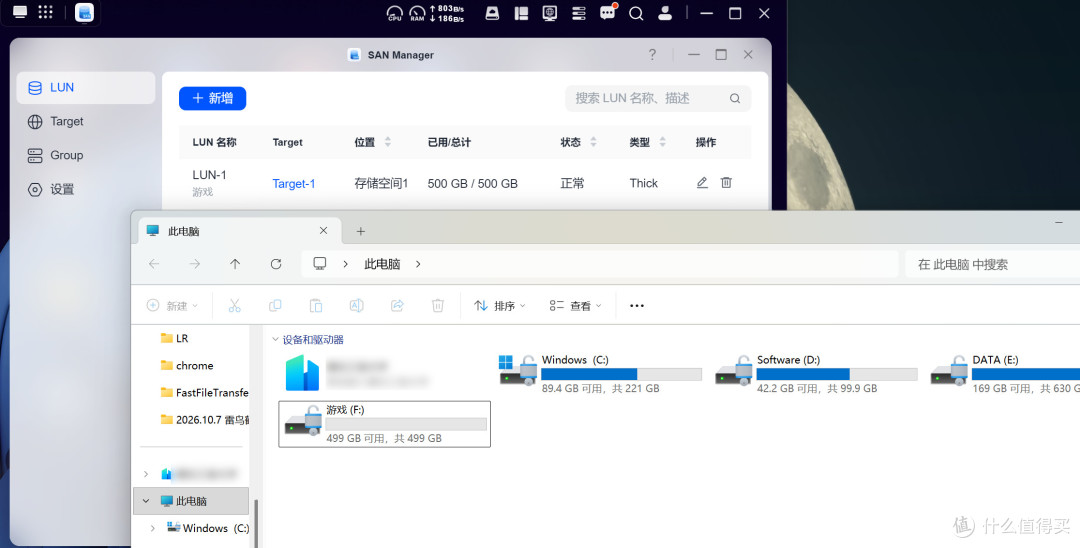
Task: Click the Copy icon in Explorer toolbar
Action: [x=275, y=305]
